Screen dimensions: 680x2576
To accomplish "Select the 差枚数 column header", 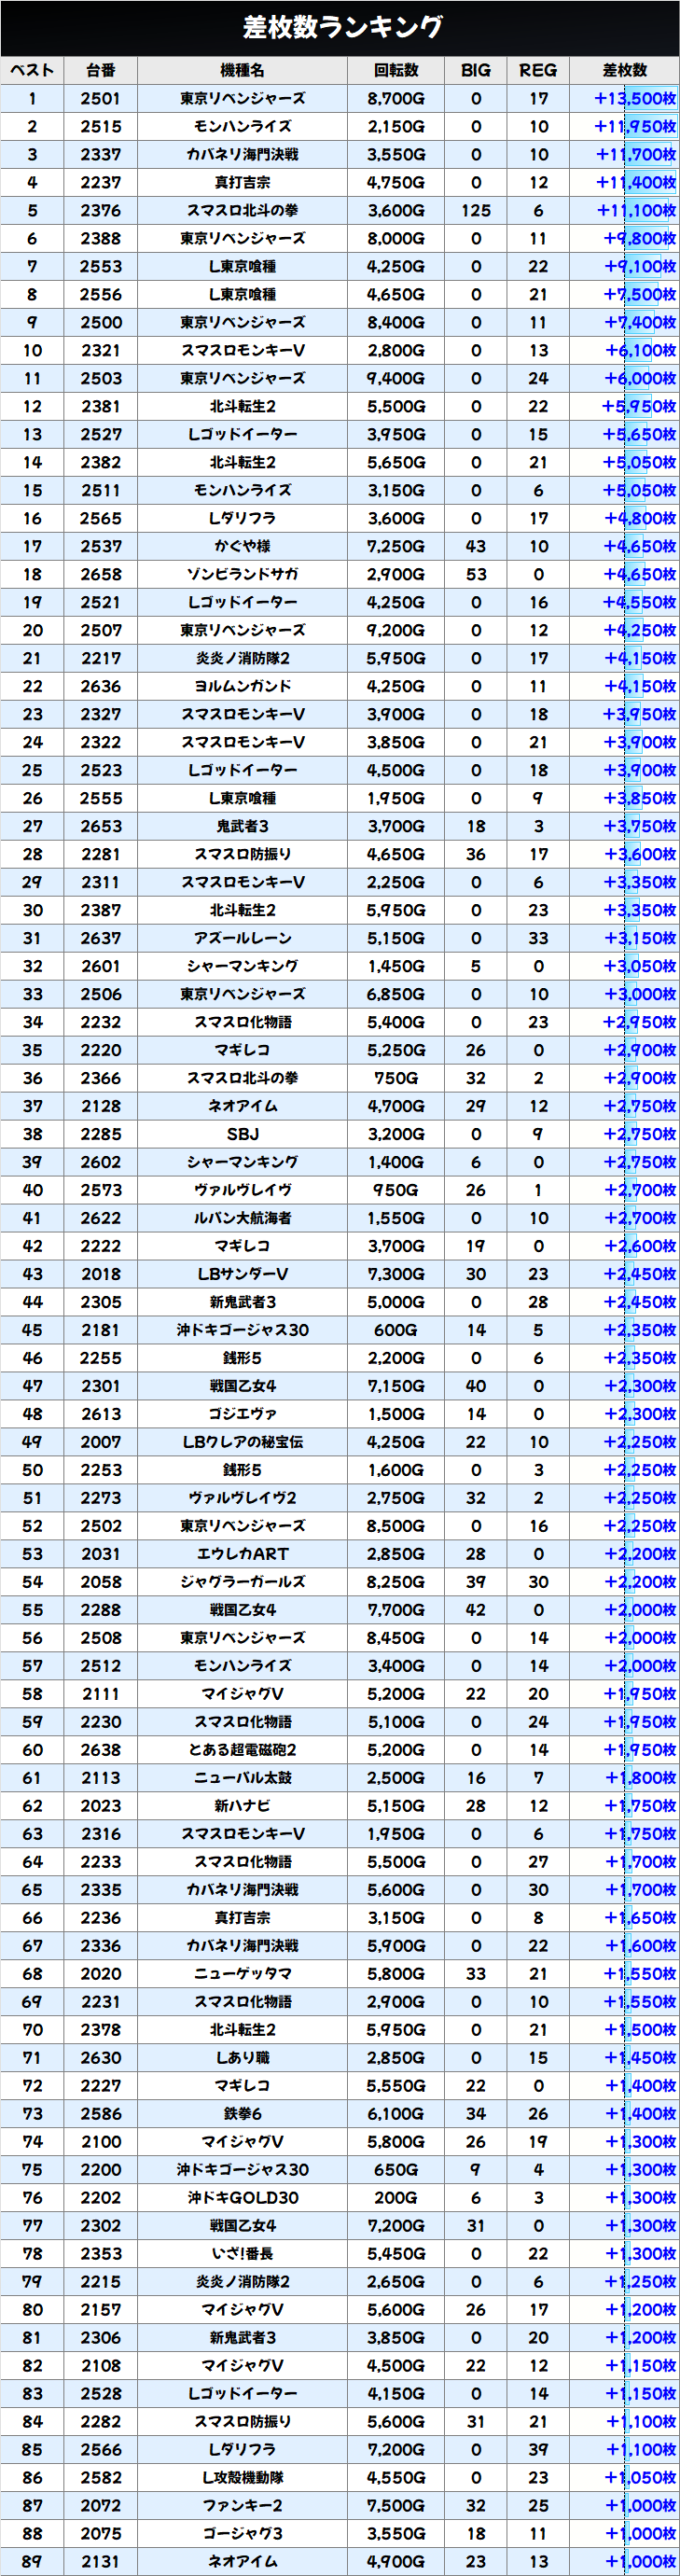I will coord(624,70).
